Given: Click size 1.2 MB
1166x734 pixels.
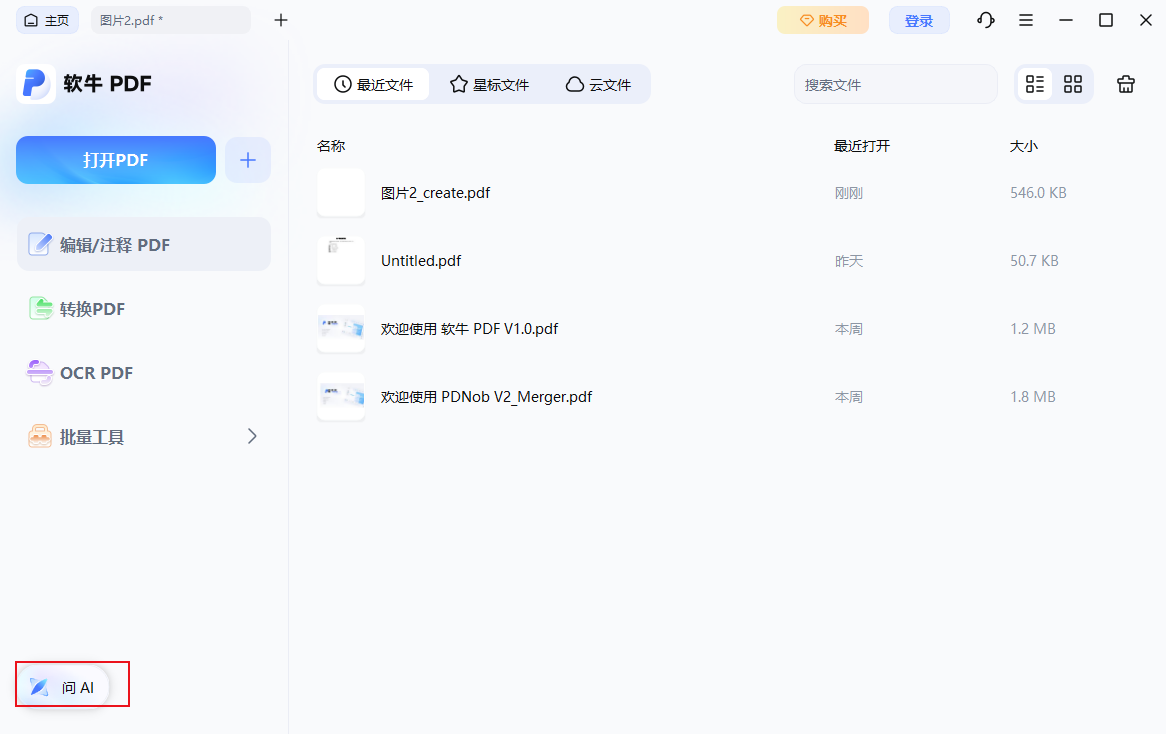Looking at the screenshot, I should [x=1032, y=329].
